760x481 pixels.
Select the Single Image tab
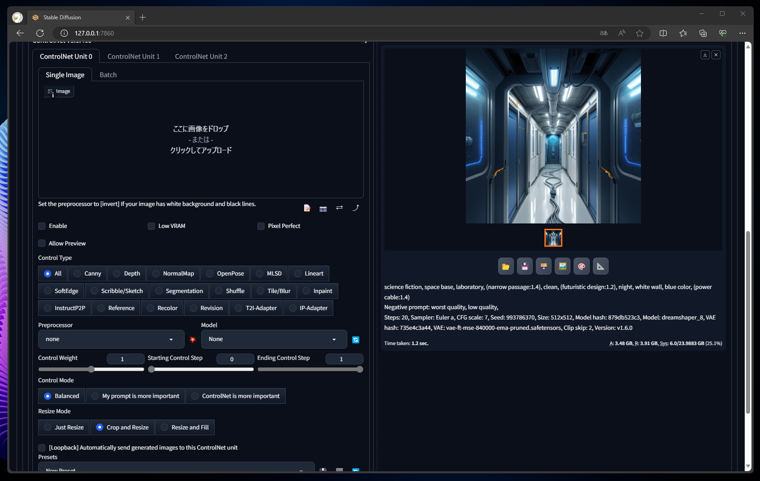65,75
